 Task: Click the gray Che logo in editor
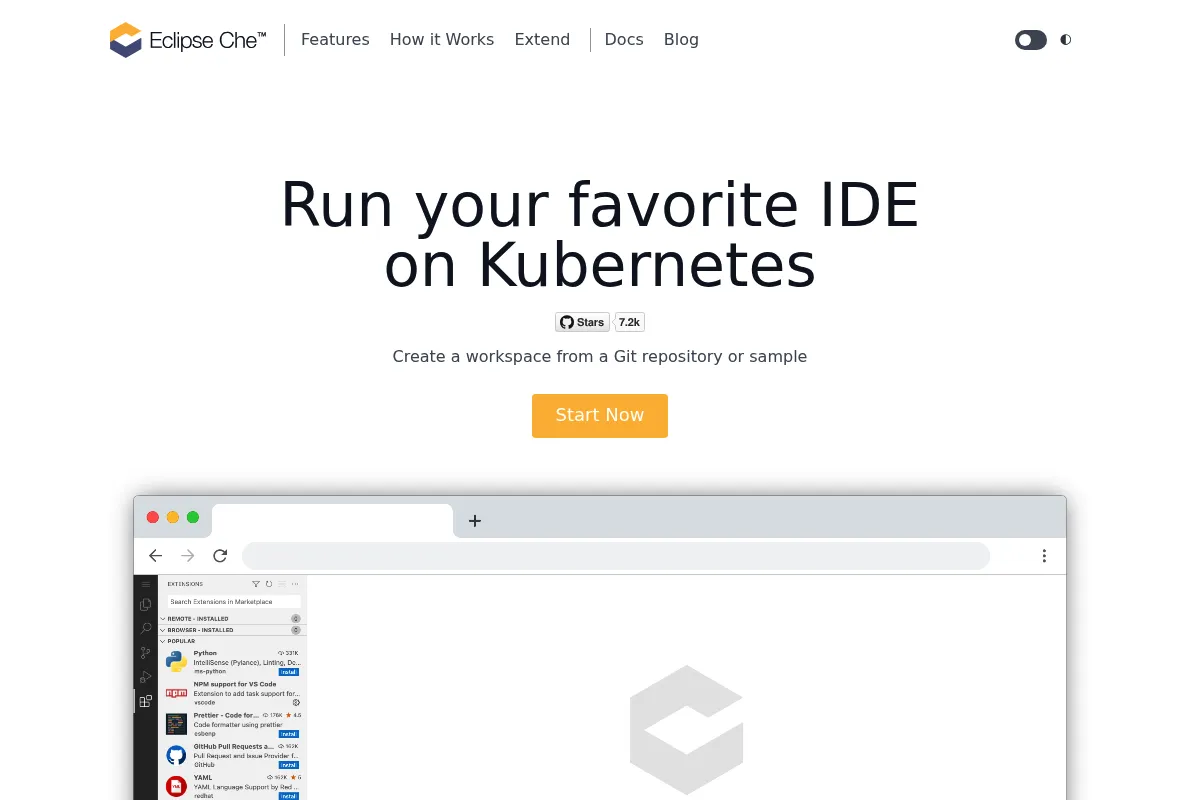point(687,730)
